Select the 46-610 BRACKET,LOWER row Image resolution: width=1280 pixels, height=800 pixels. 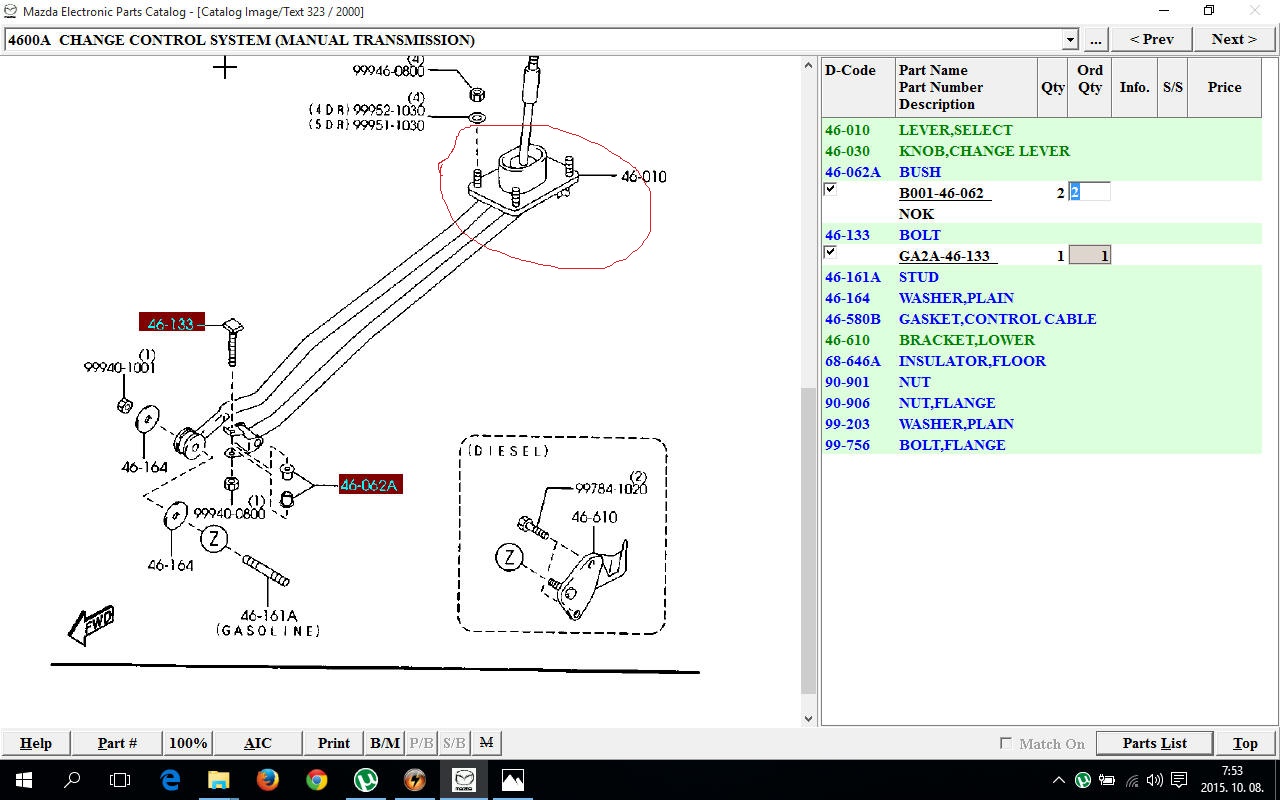[1041, 340]
